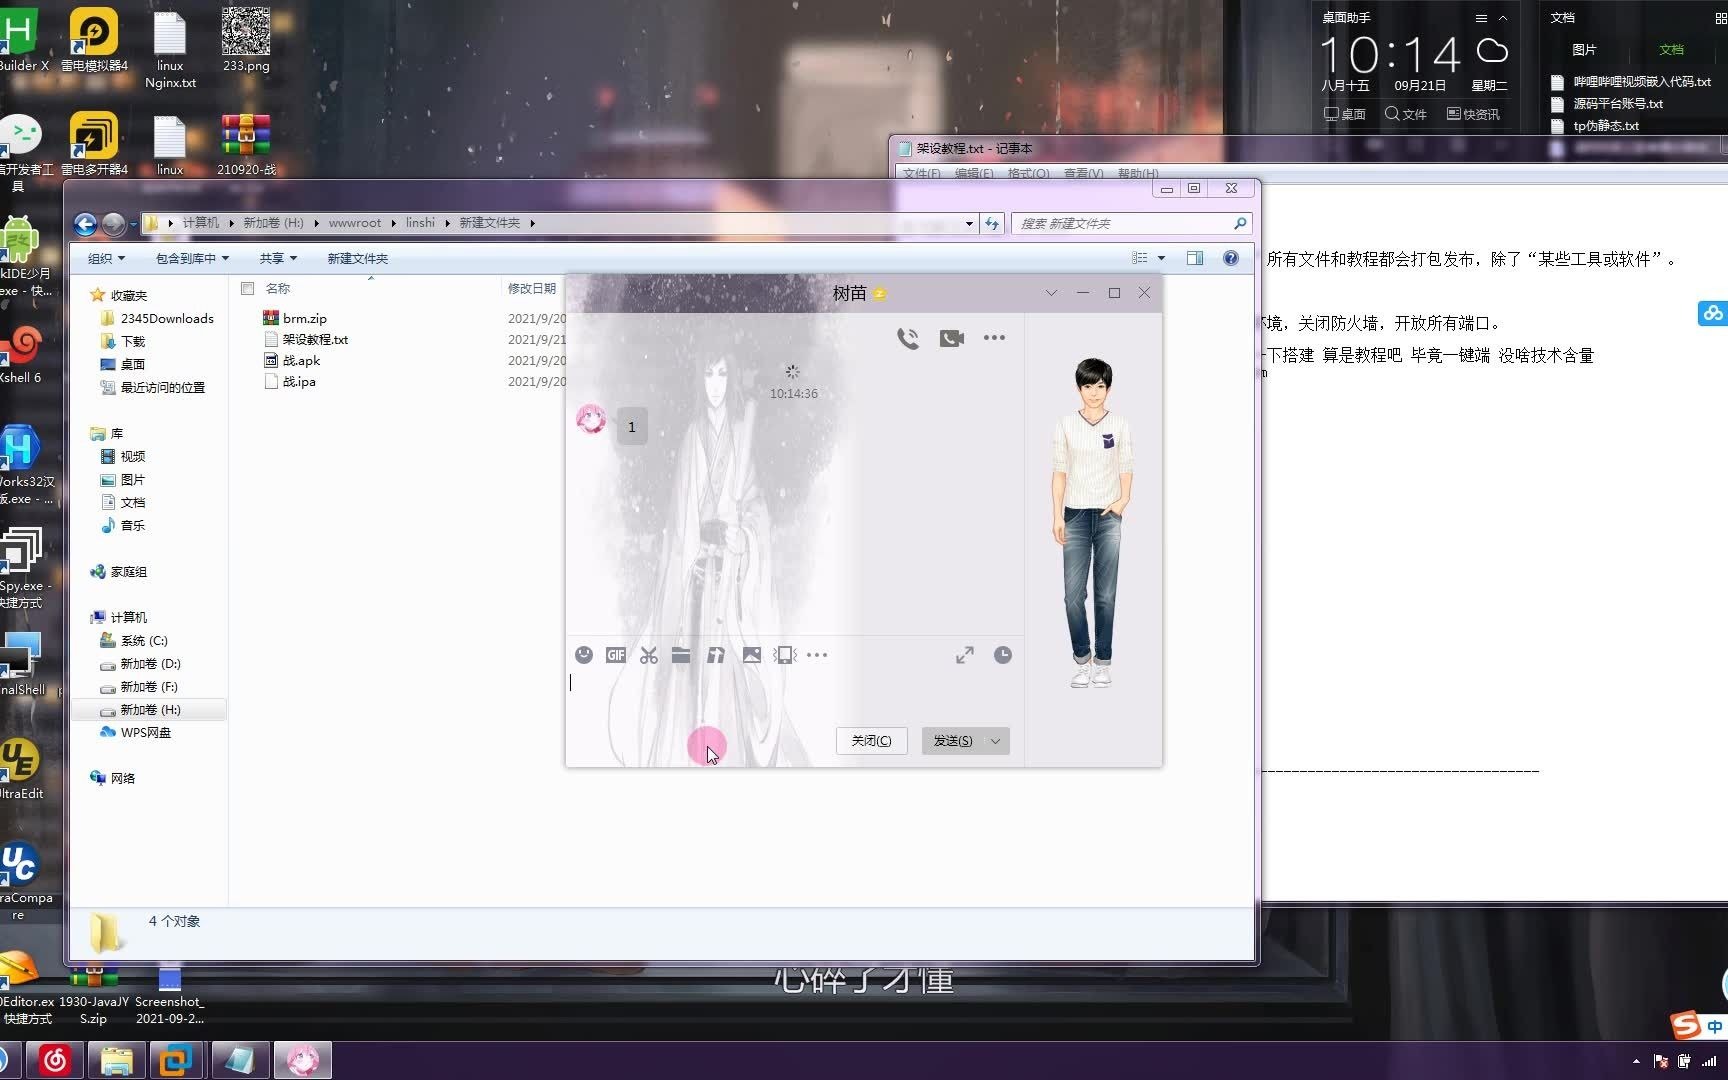1728x1080 pixels.
Task: Select 新加卷 (D:) drive
Action: (x=140, y=663)
